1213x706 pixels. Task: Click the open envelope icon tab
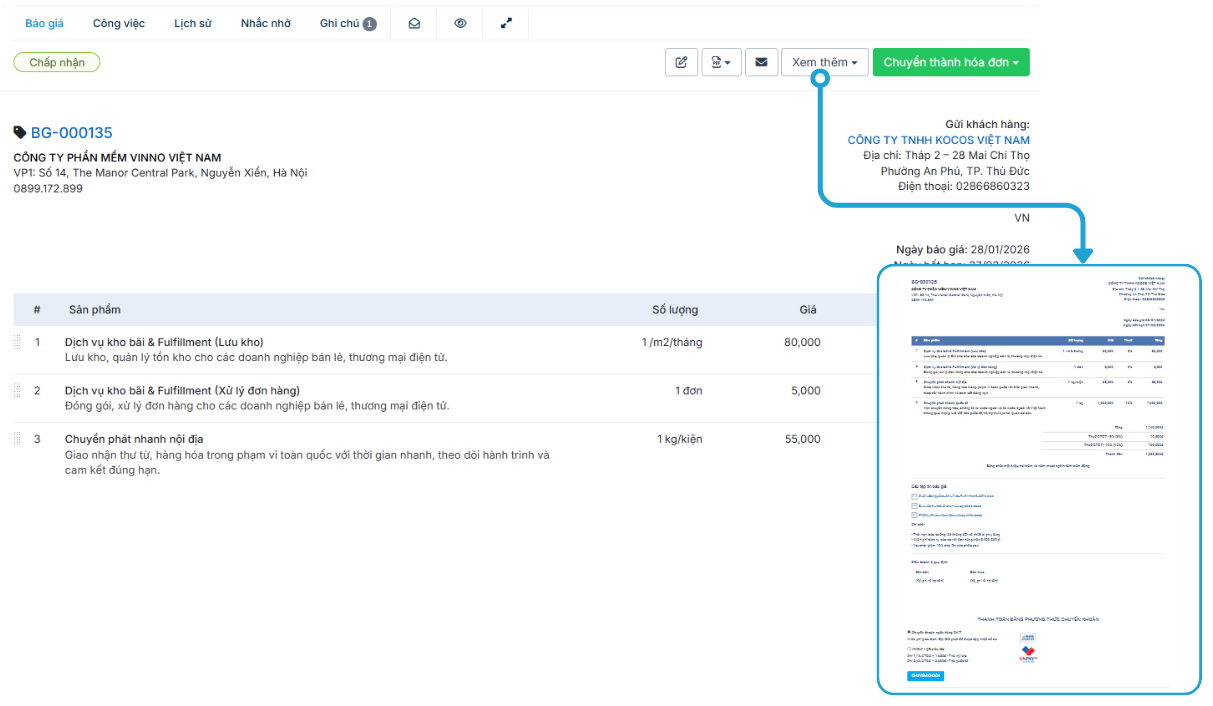tap(414, 23)
